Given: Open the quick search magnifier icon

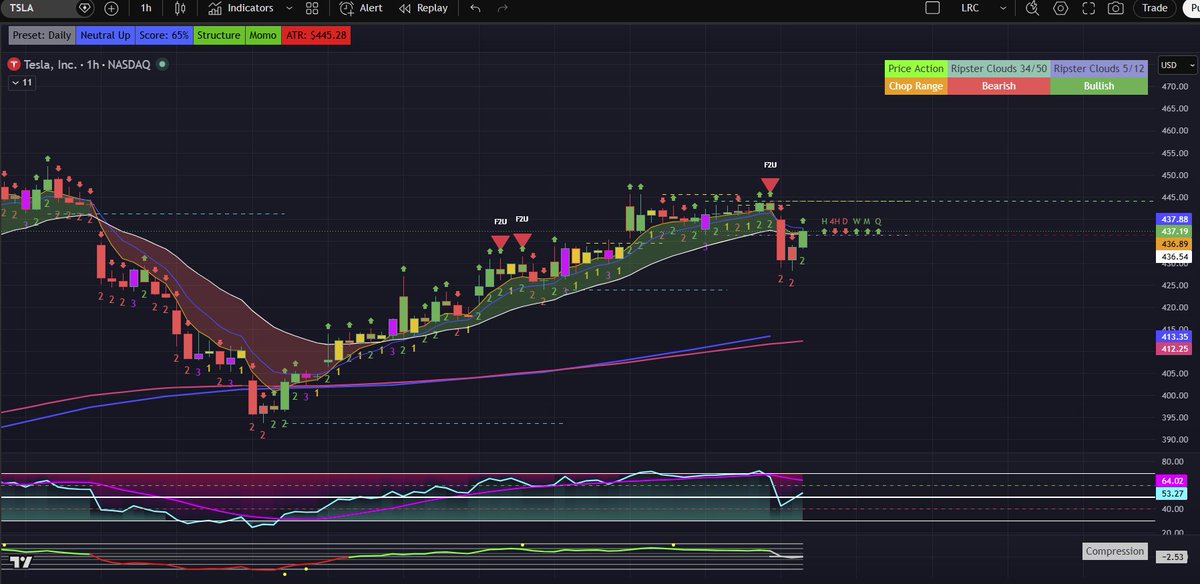Looking at the screenshot, I should tap(1033, 8).
